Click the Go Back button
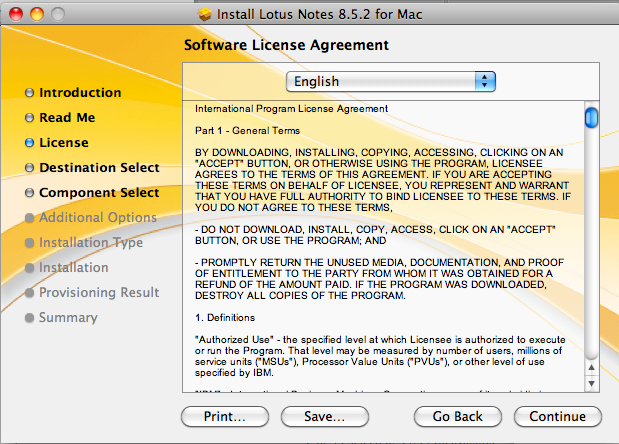 458,416
